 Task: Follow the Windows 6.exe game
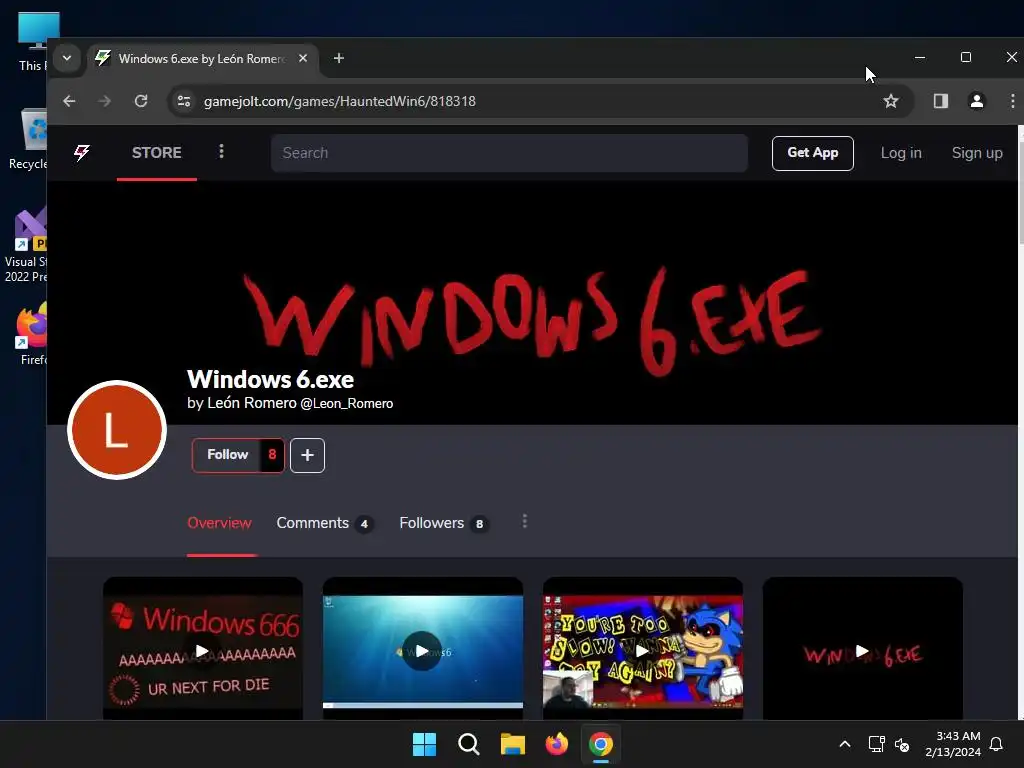[227, 455]
